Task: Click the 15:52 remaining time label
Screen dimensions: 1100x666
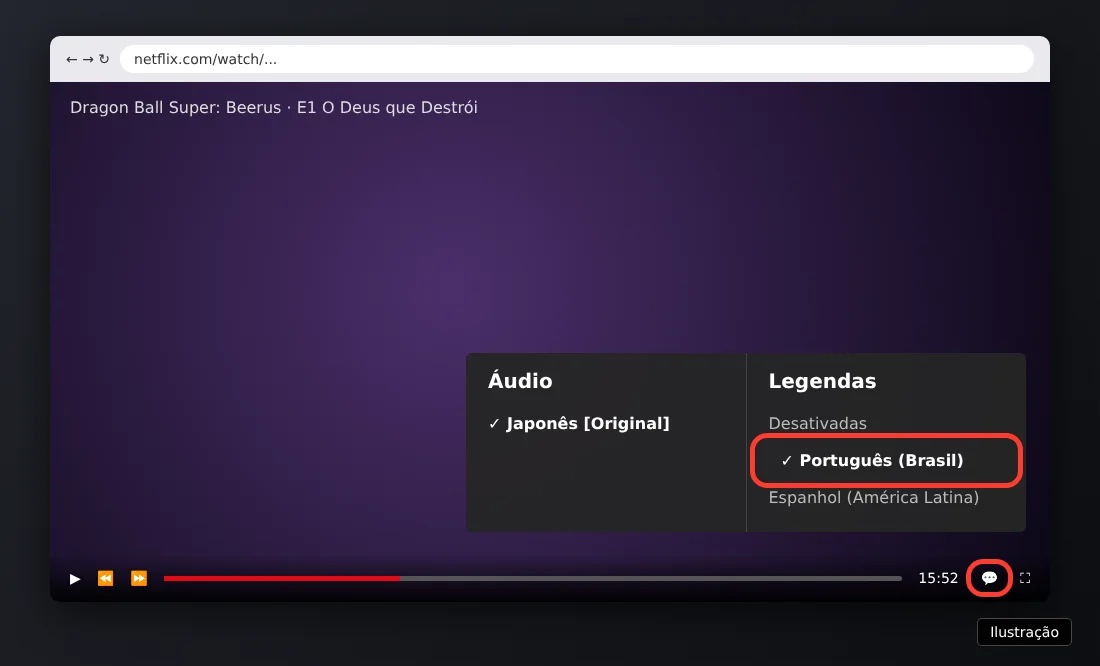Action: (938, 578)
